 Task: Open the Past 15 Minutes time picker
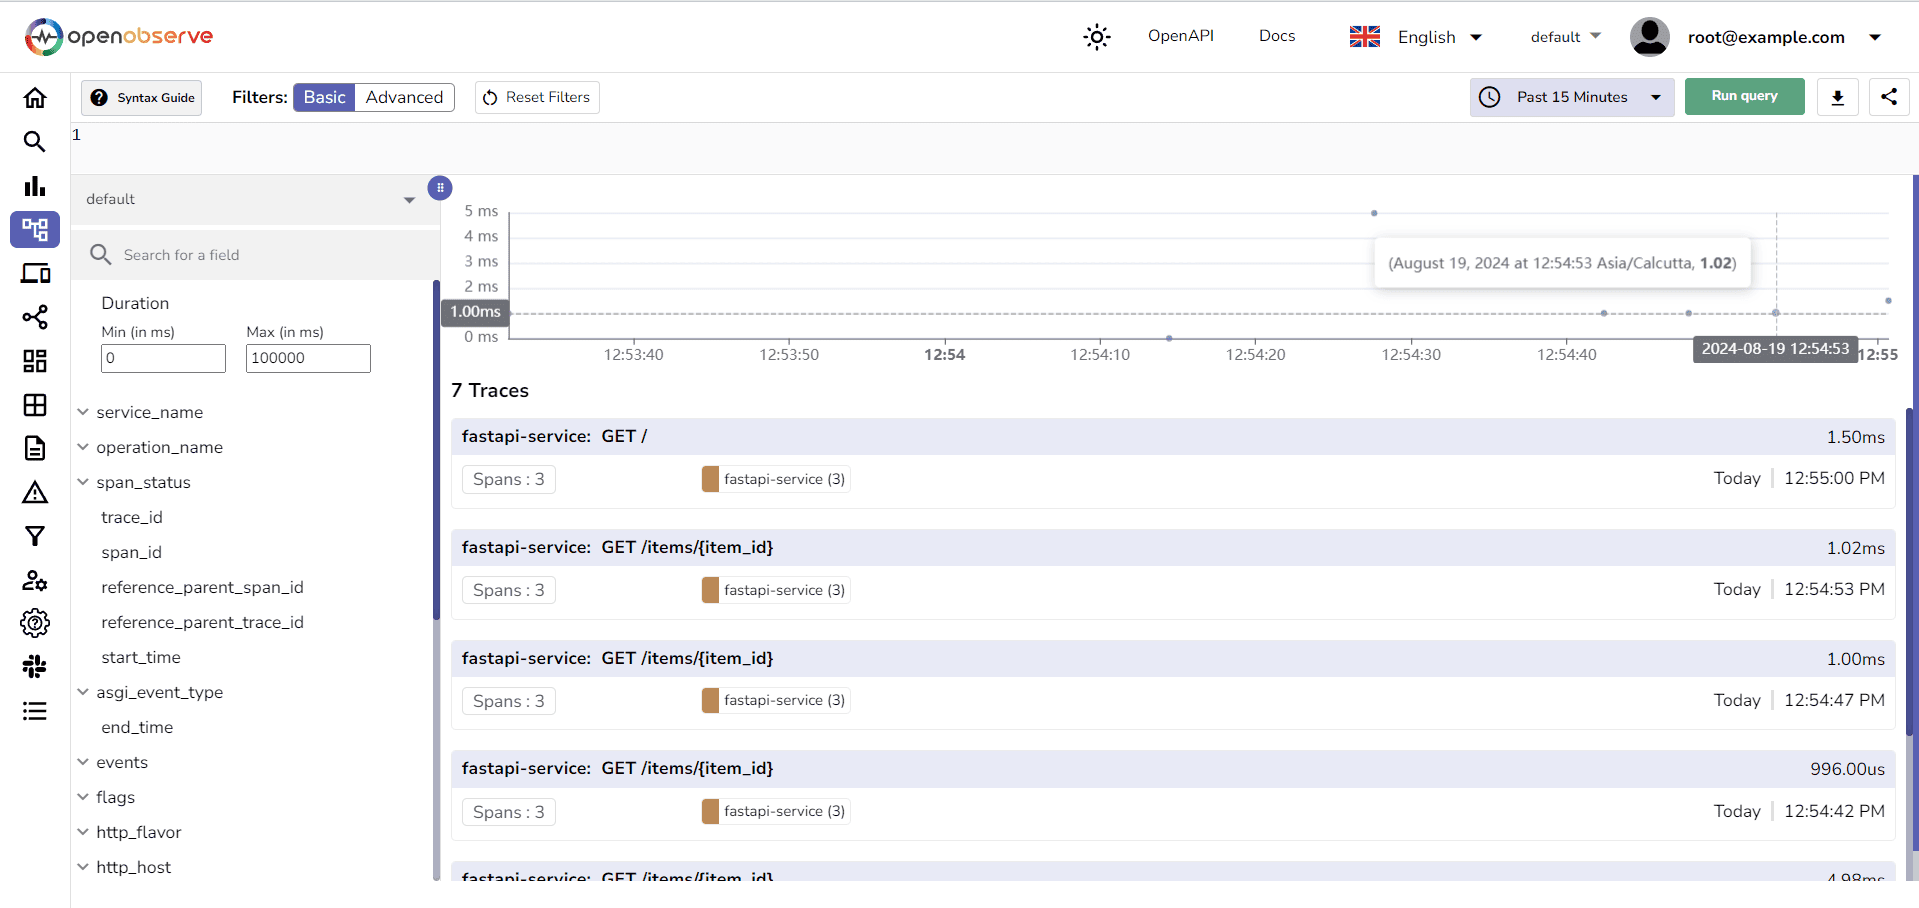[x=1570, y=97]
